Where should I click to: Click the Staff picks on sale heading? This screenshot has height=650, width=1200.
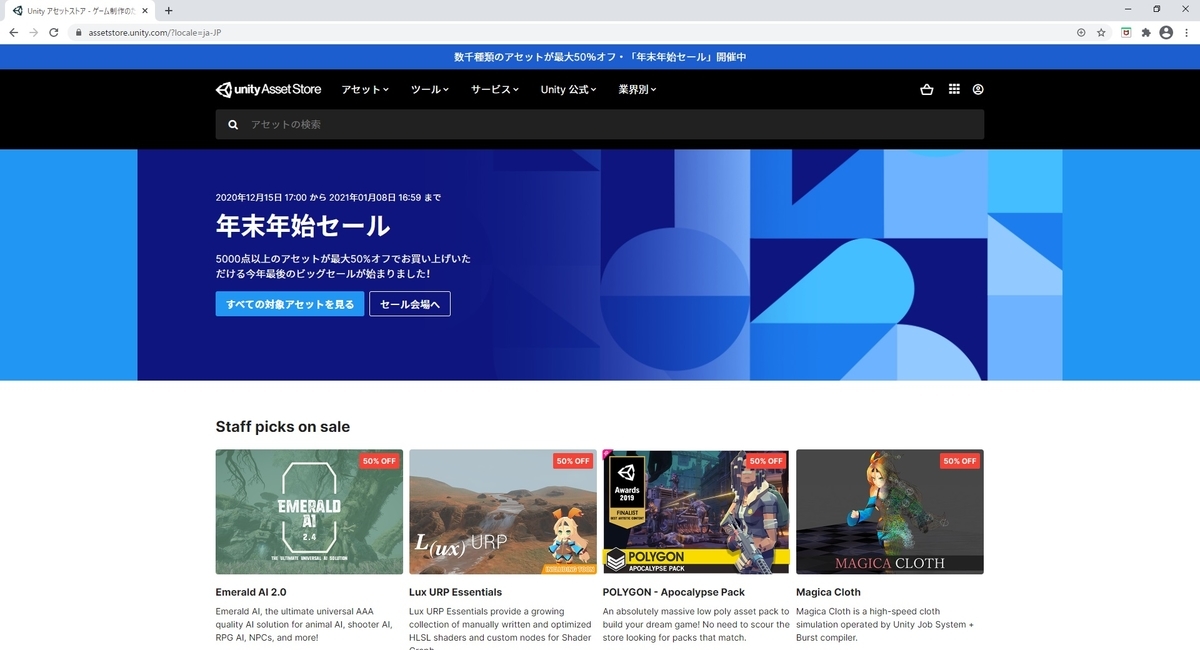pyautogui.click(x=283, y=427)
